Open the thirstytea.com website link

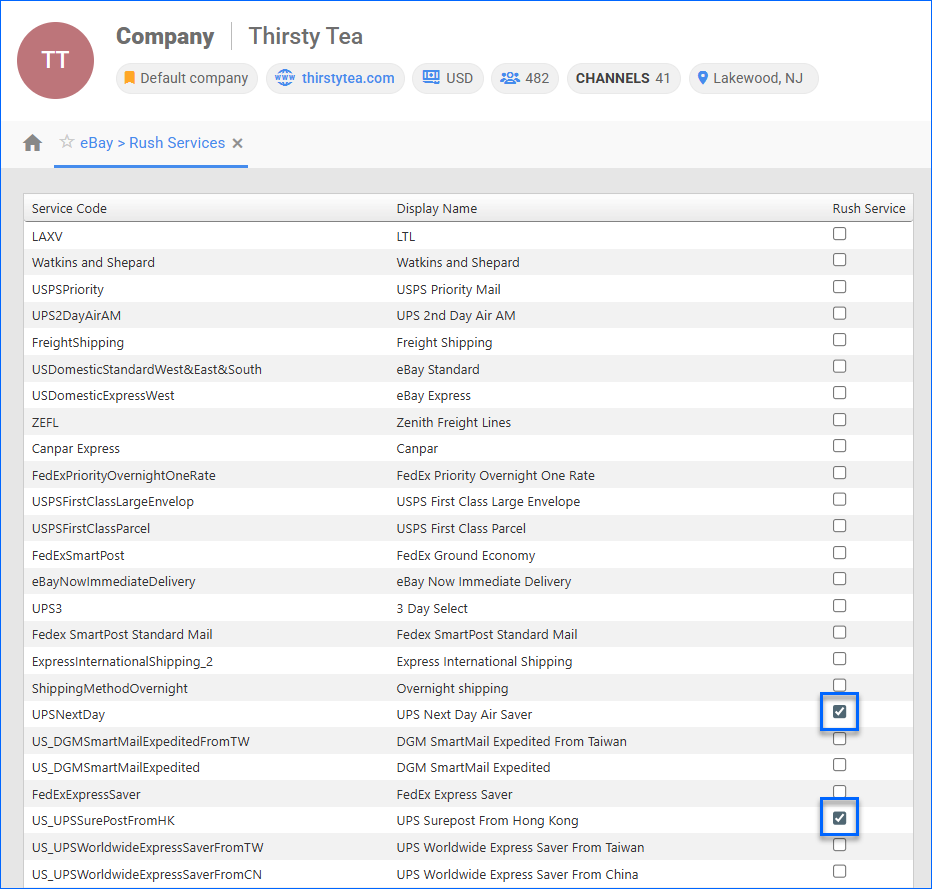point(336,78)
